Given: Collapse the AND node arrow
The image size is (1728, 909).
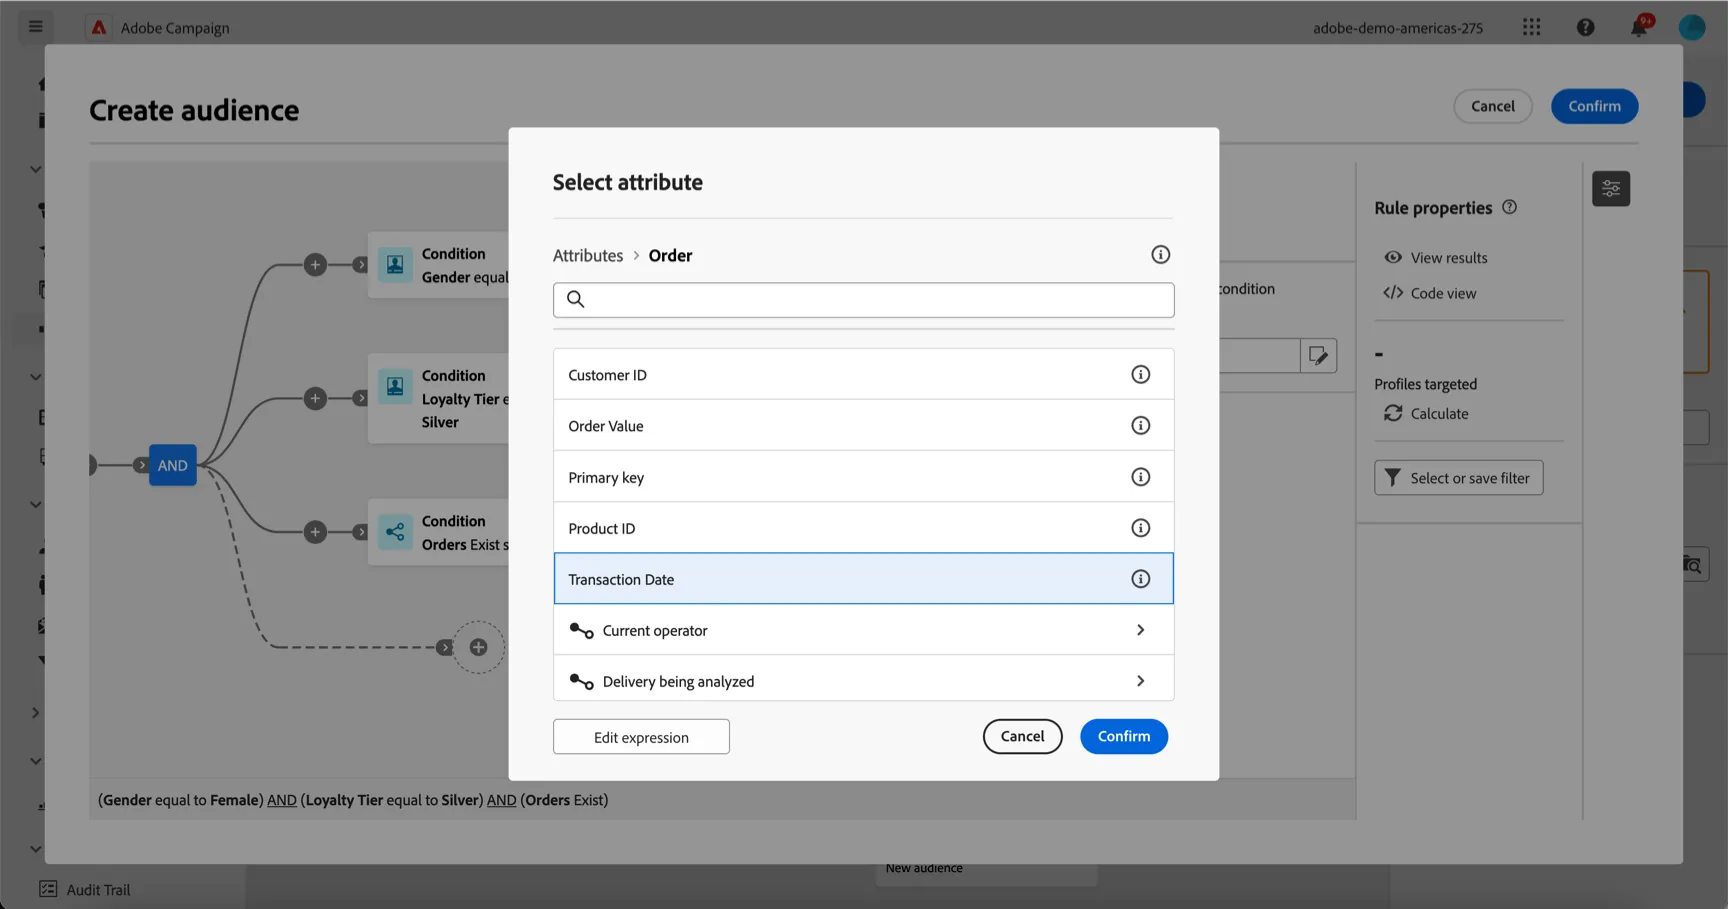Looking at the screenshot, I should (141, 465).
